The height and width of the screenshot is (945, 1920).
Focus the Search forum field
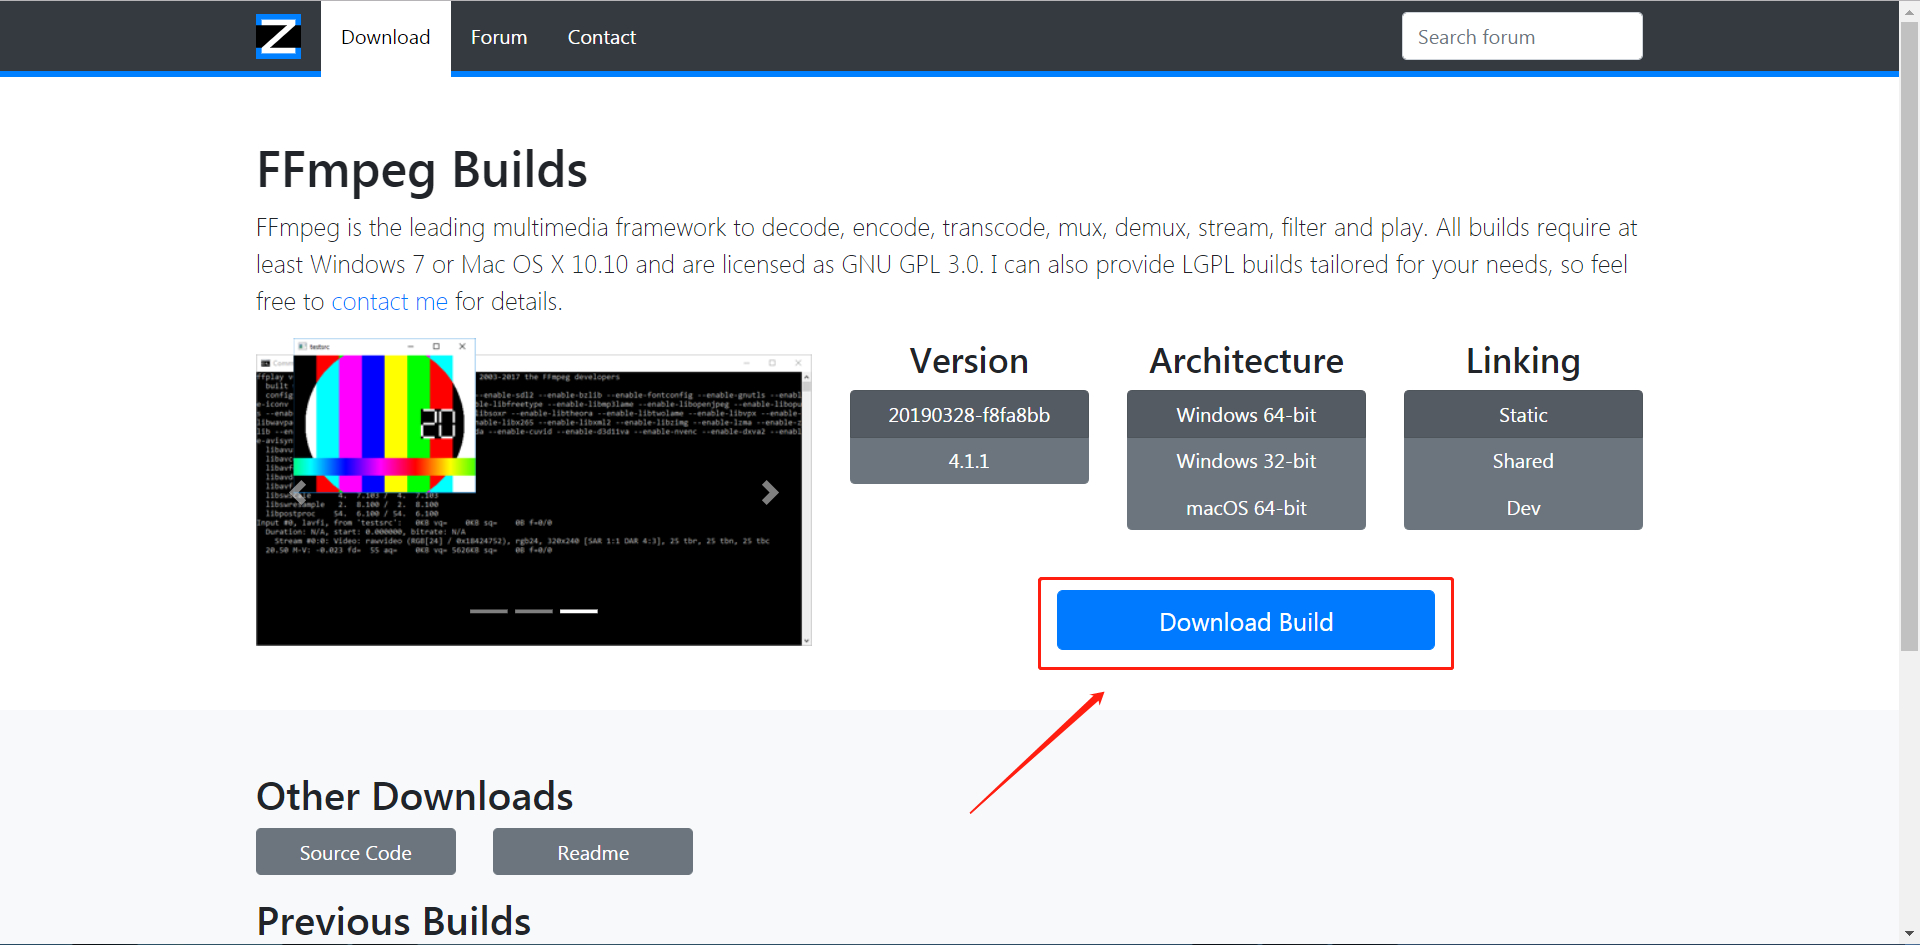click(1522, 36)
